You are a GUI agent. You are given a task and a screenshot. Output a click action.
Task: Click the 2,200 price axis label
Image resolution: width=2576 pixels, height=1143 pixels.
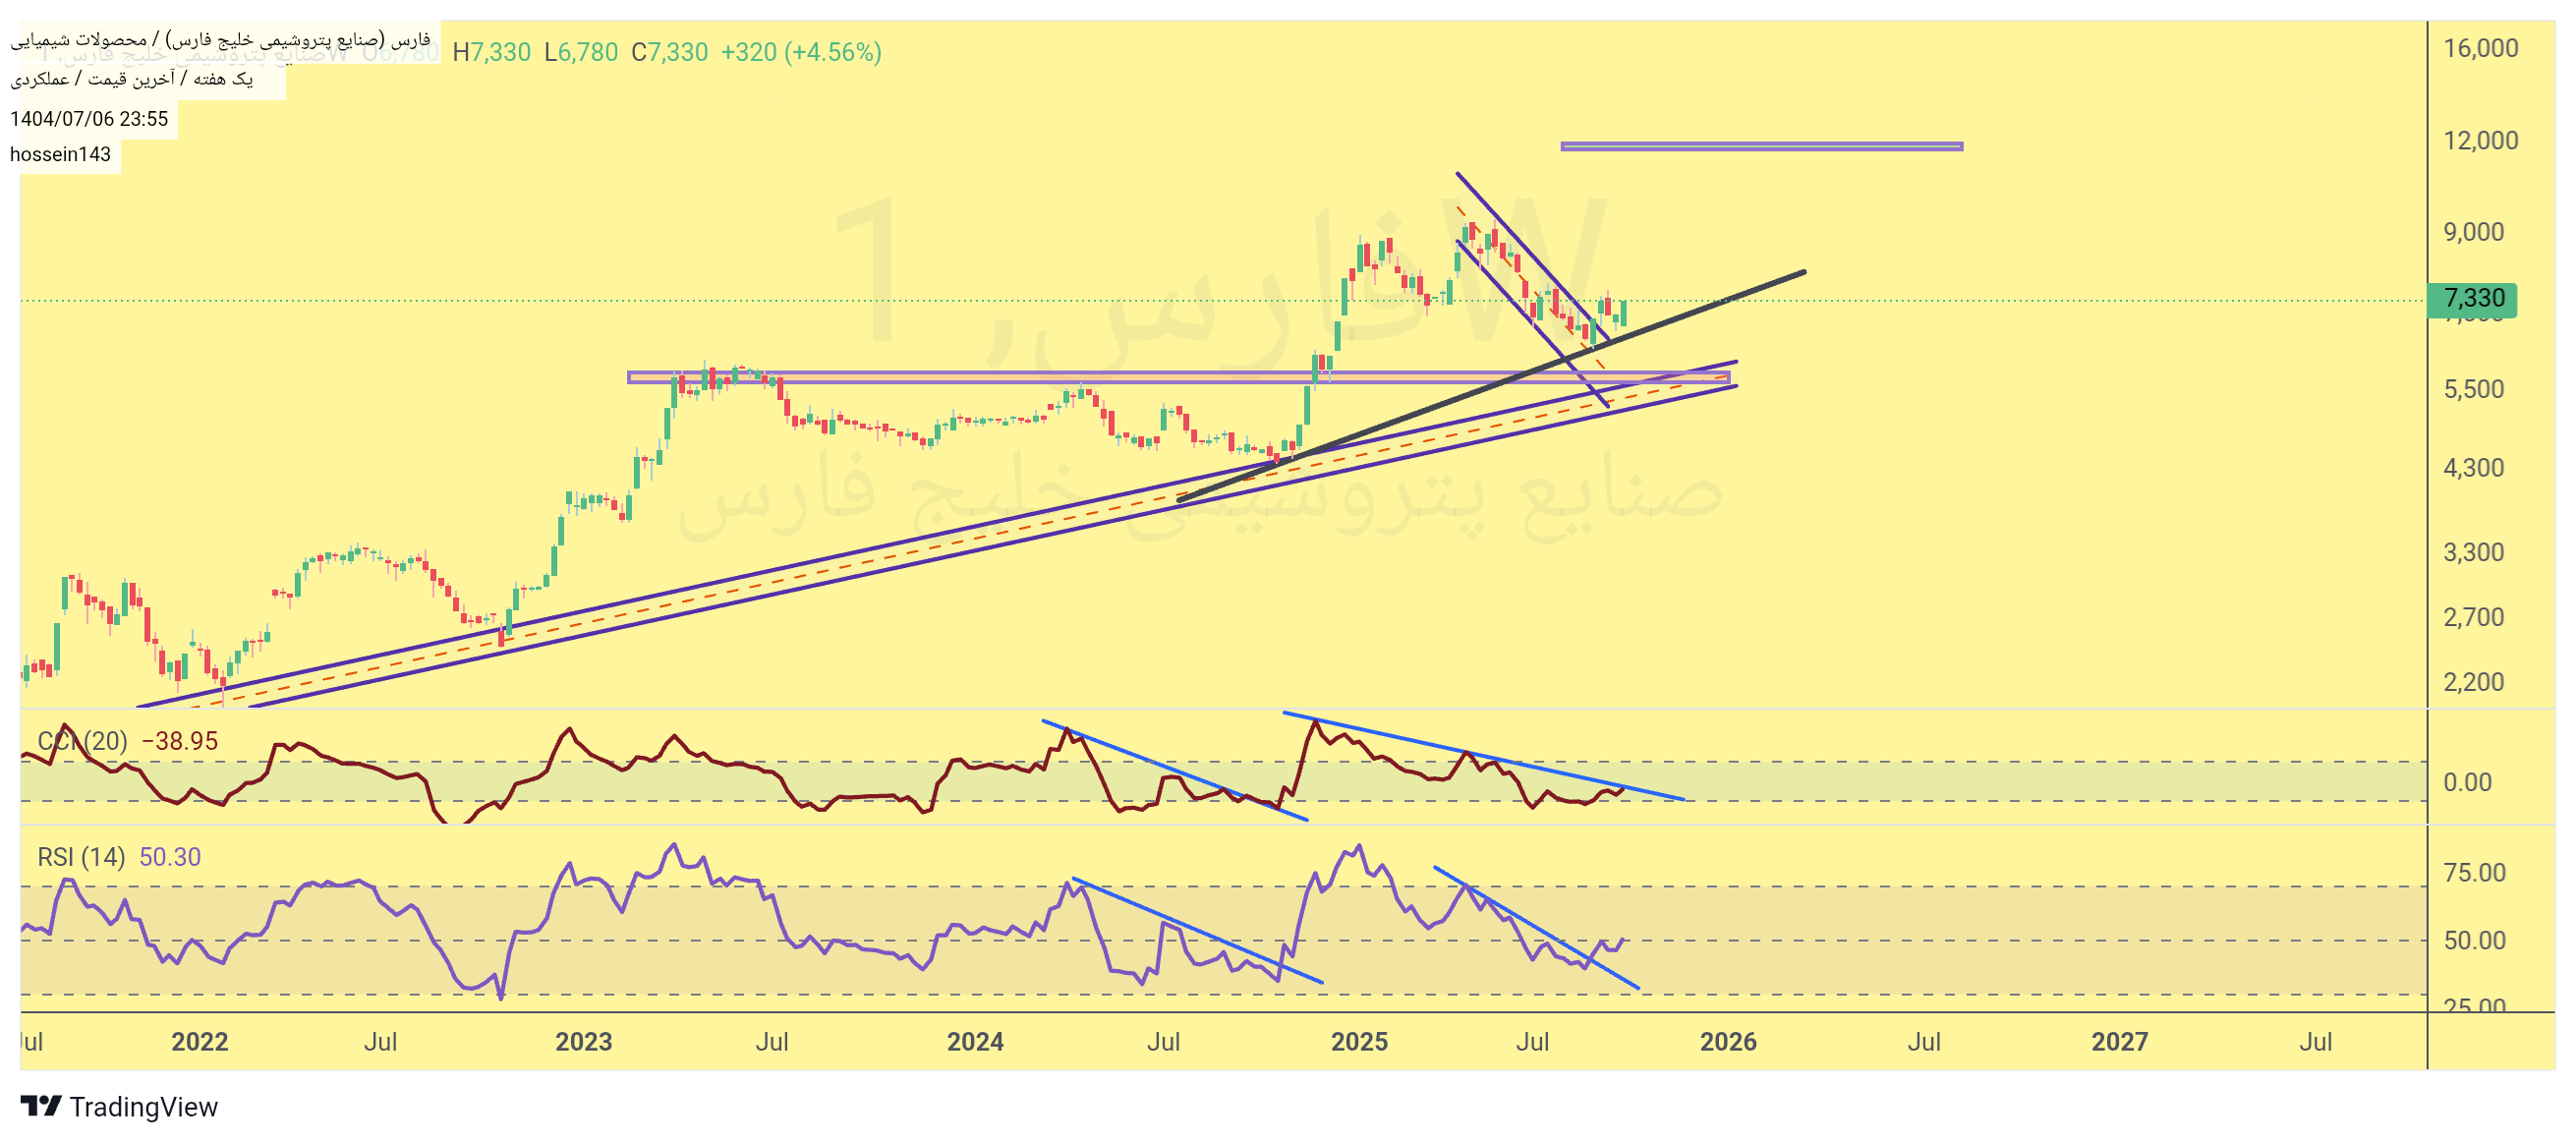pyautogui.click(x=2473, y=682)
